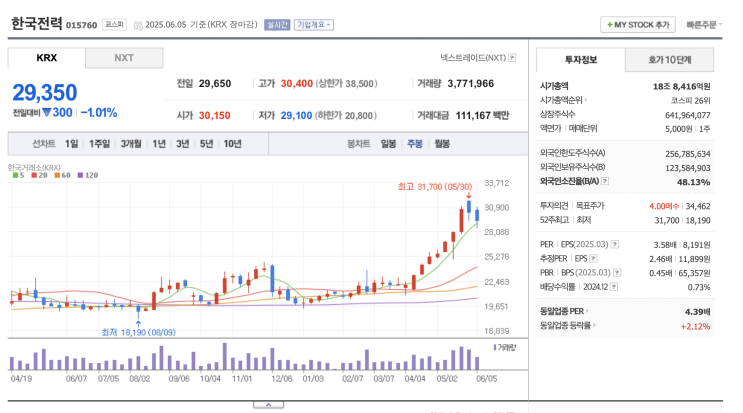Click the 한국전력 stock name heading
The width and height of the screenshot is (743, 413).
pyautogui.click(x=36, y=24)
